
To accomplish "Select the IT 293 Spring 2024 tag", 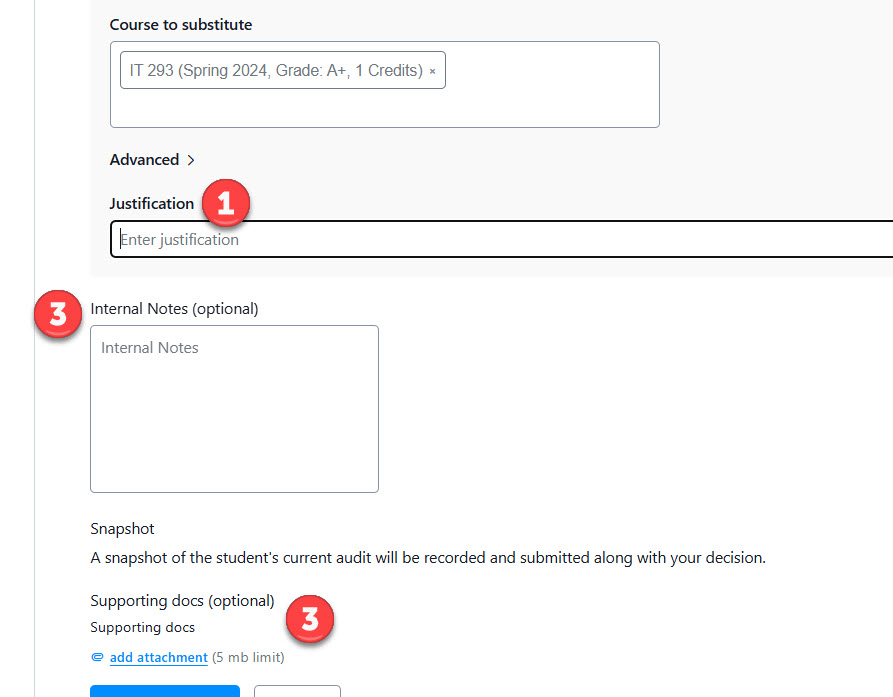I will point(276,72).
